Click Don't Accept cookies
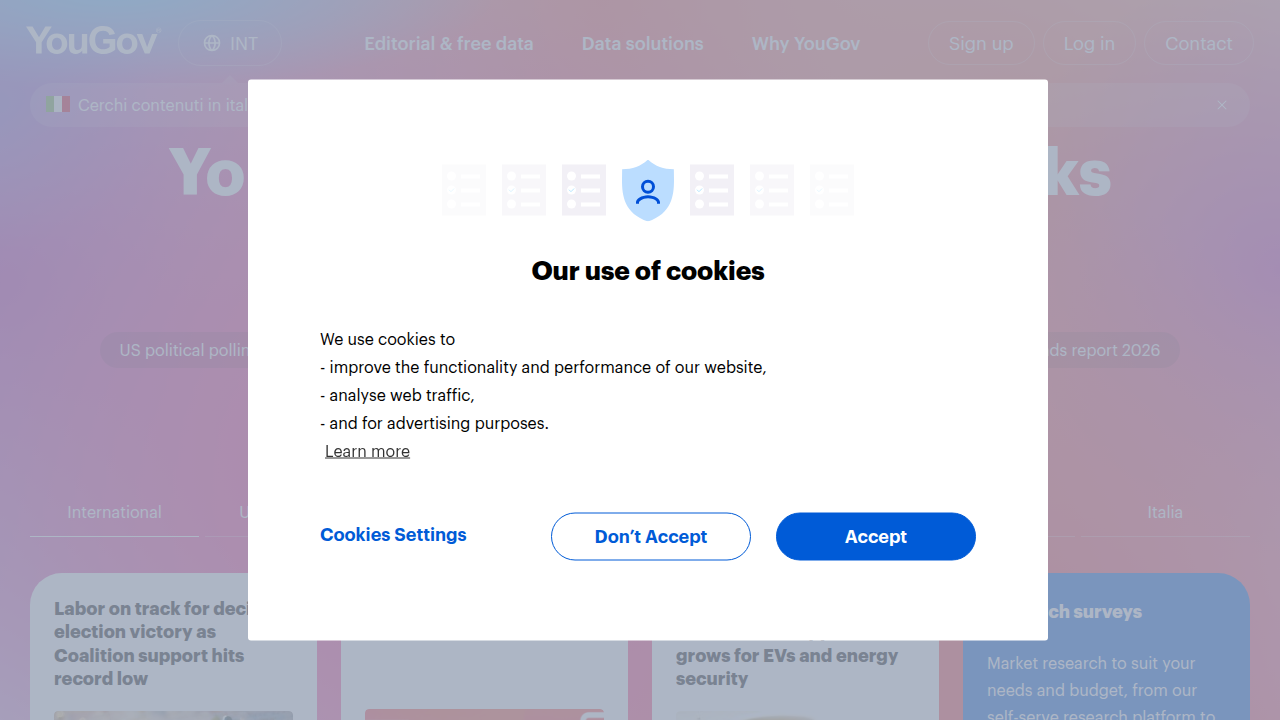The image size is (1280, 720). (651, 537)
